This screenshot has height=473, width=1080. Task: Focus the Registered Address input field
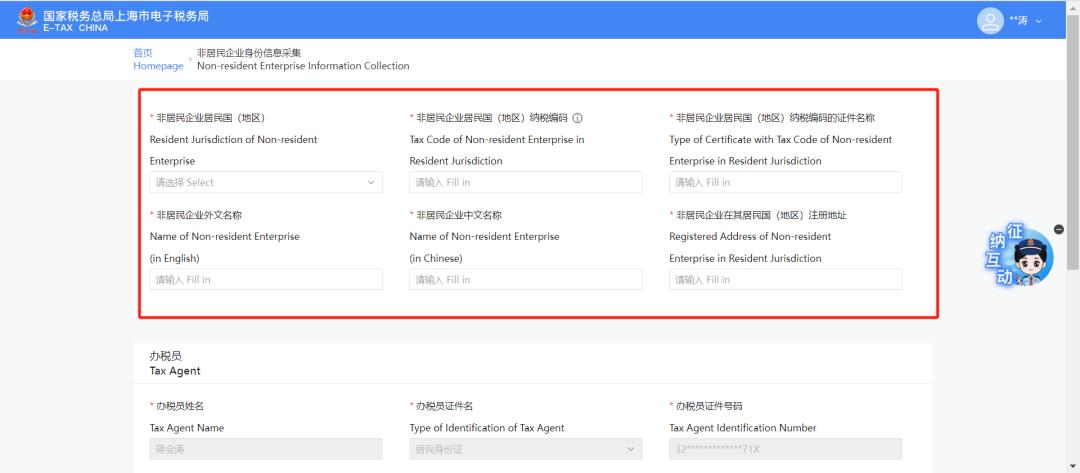[785, 280]
